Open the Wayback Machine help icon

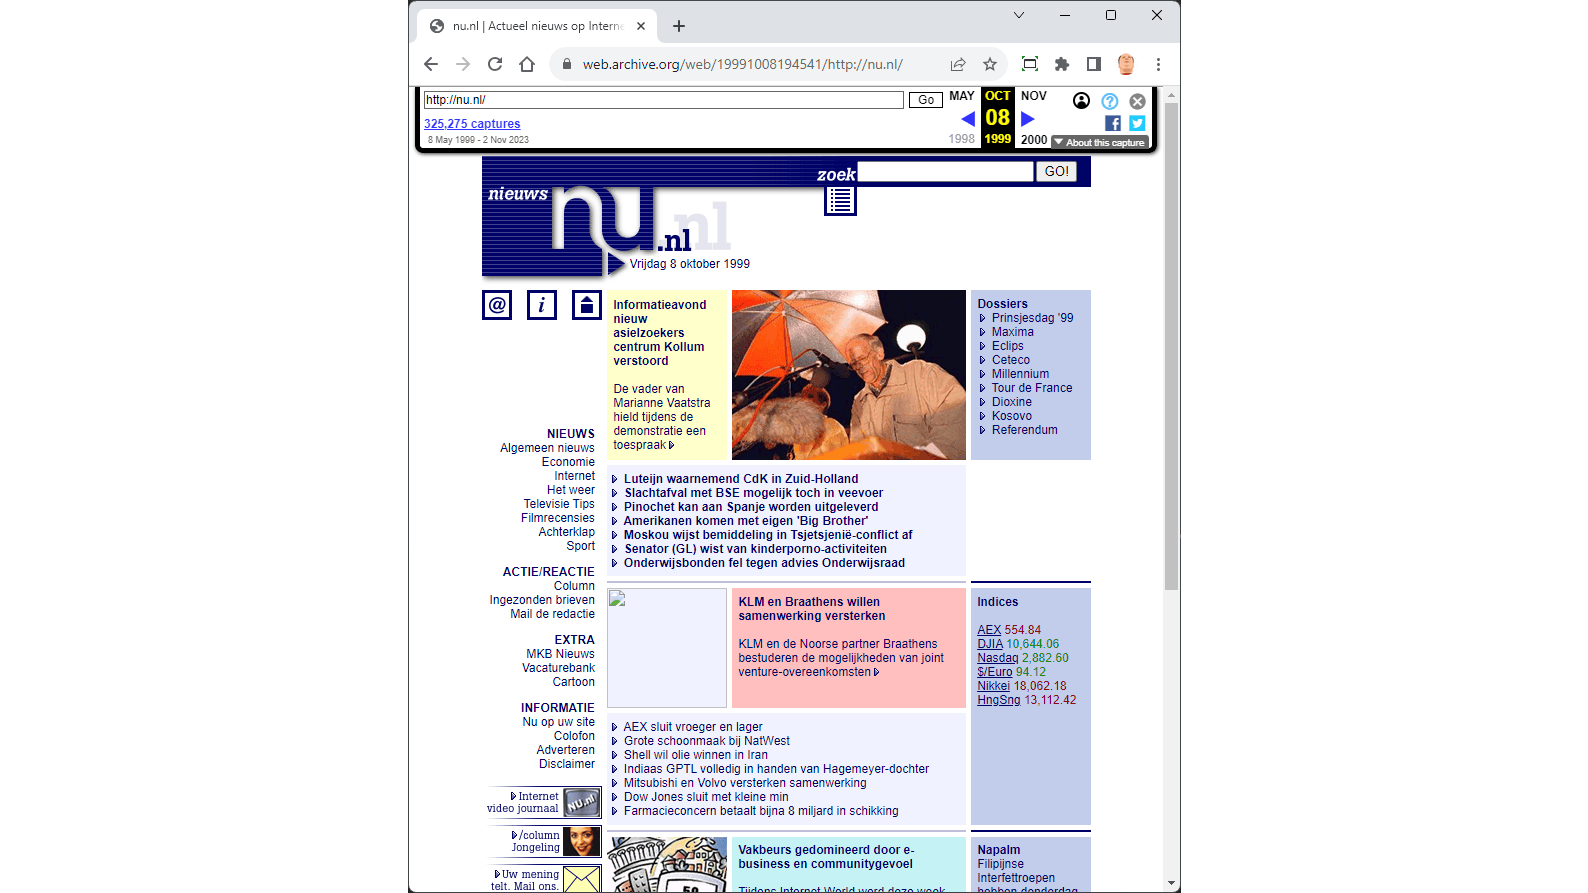coord(1110,101)
